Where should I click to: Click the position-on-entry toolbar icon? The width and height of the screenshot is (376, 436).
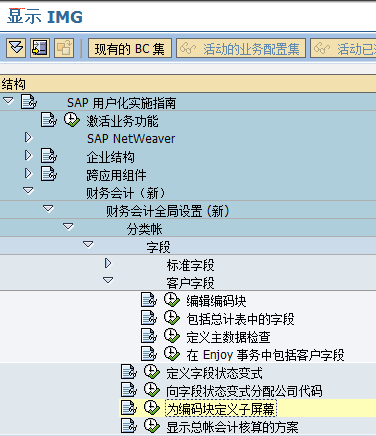pos(40,48)
